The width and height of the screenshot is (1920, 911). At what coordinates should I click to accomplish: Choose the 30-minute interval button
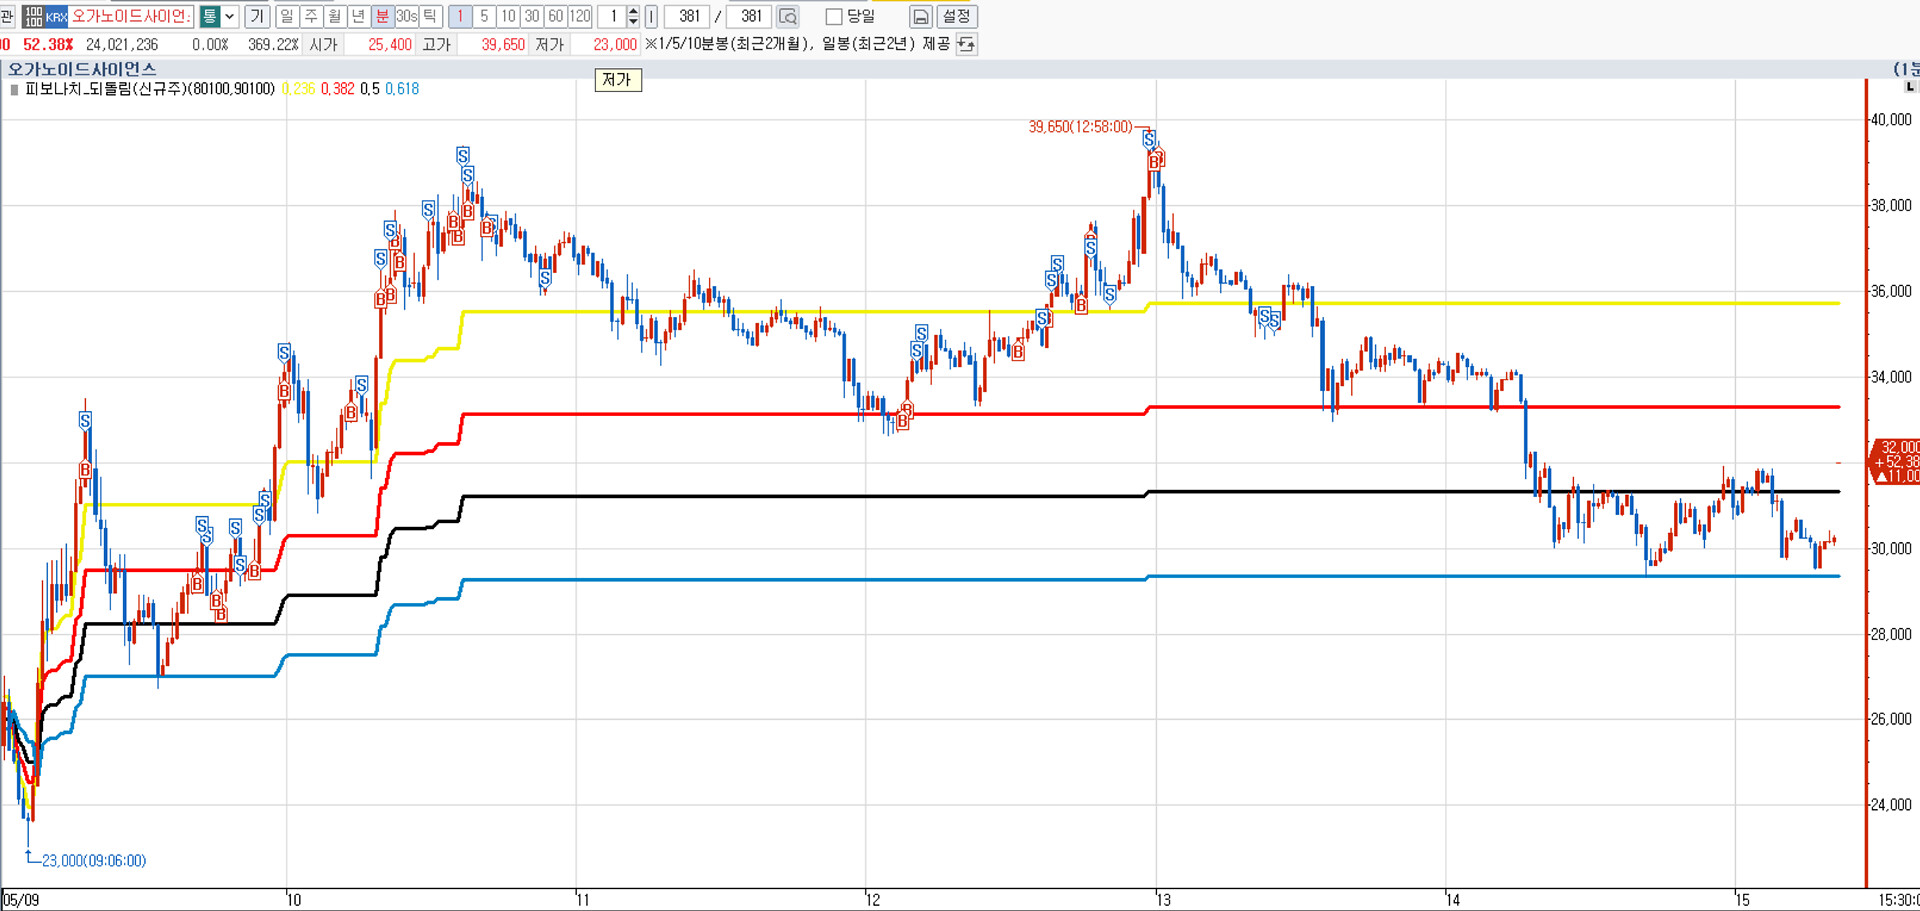pyautogui.click(x=532, y=16)
